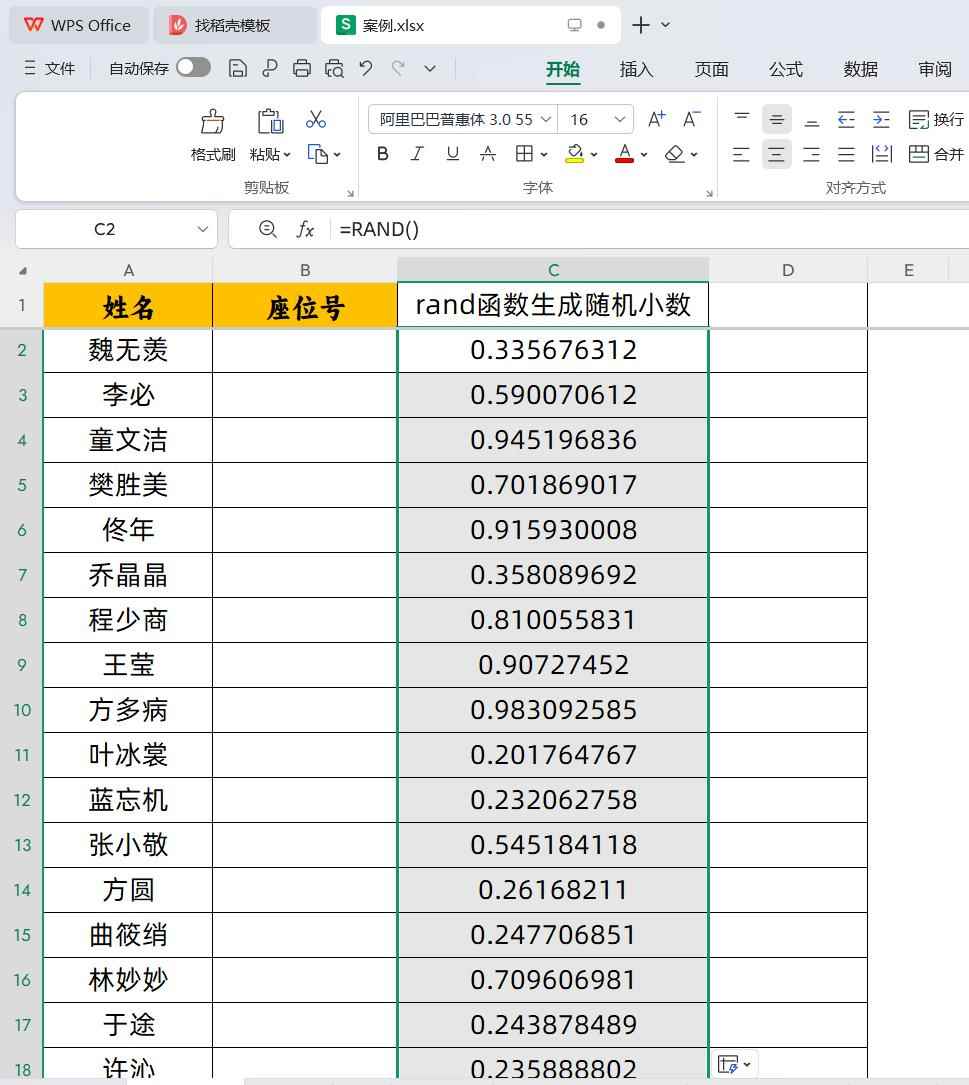Open the 审阅 (Review) ribbon tab
This screenshot has height=1085, width=969.
tap(935, 69)
